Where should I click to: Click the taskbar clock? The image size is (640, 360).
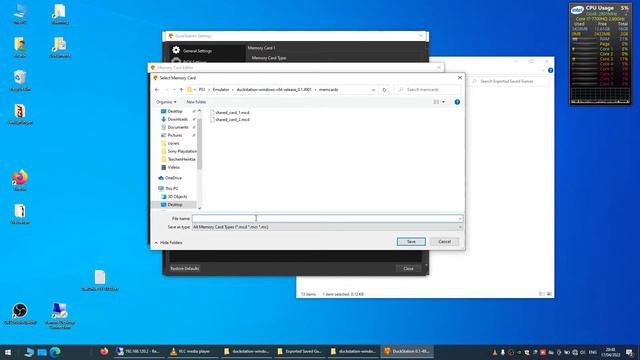[x=611, y=352]
